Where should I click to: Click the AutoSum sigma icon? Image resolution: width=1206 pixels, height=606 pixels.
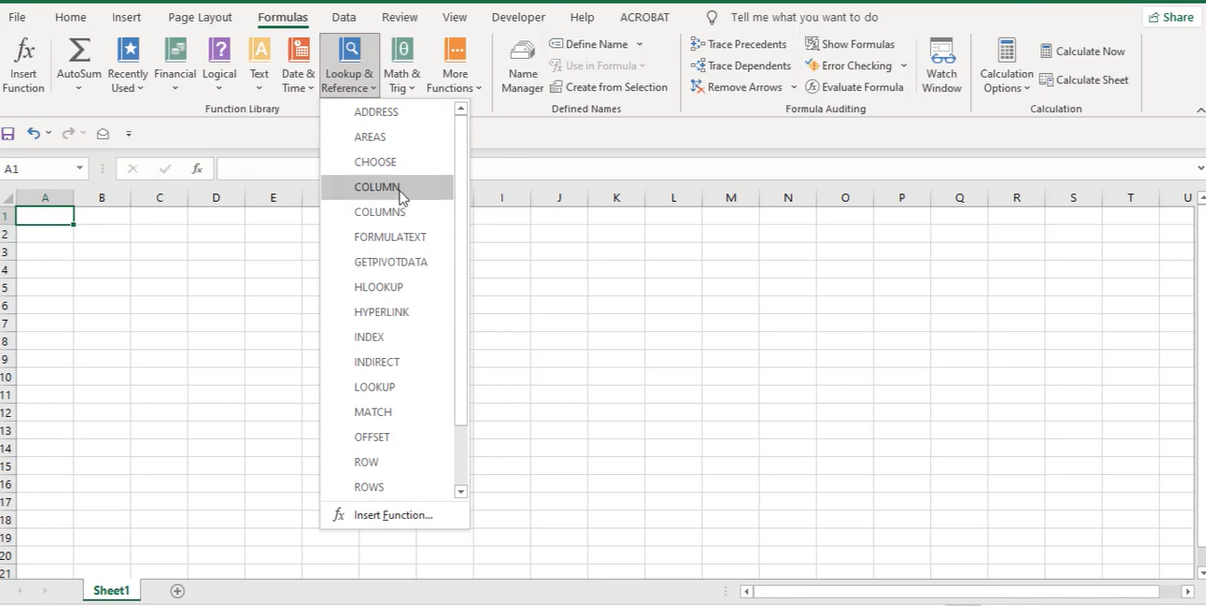(79, 50)
